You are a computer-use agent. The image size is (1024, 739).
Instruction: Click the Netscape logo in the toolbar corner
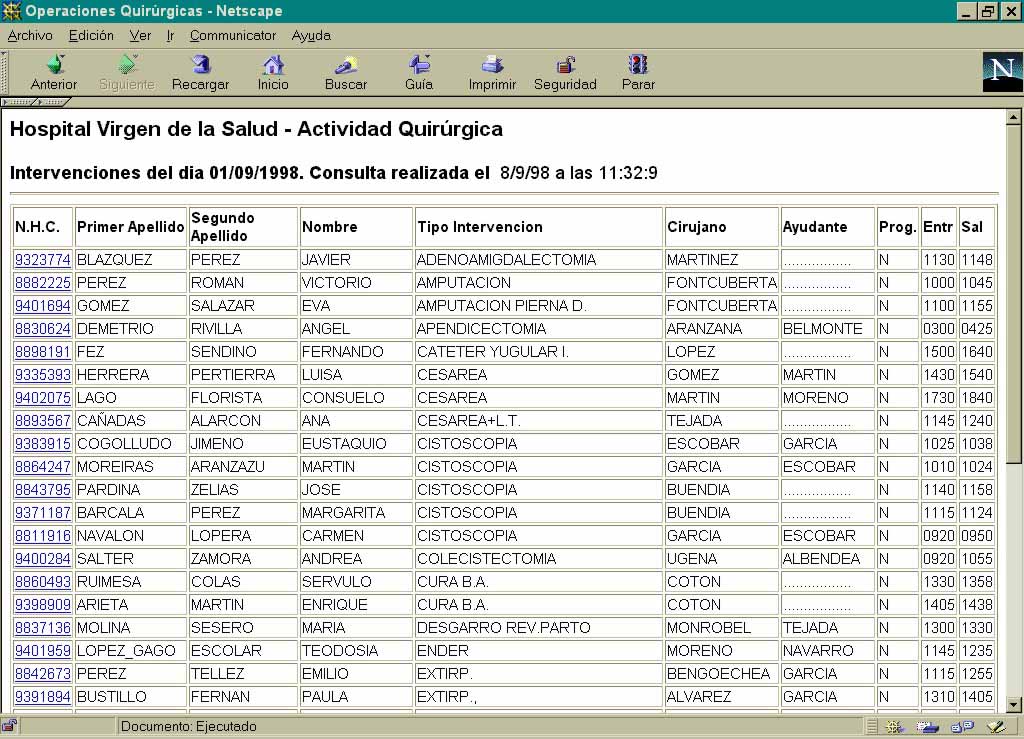[x=1001, y=73]
